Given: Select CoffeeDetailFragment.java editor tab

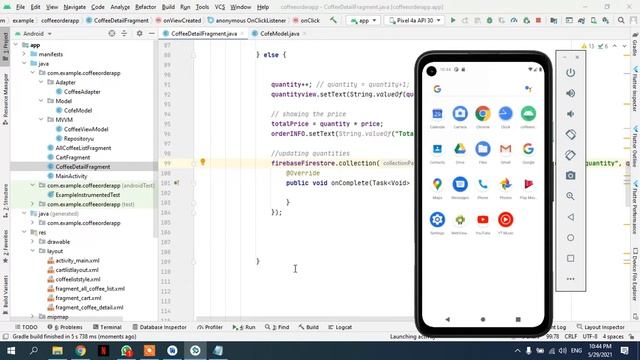Looking at the screenshot, I should click(x=203, y=33).
